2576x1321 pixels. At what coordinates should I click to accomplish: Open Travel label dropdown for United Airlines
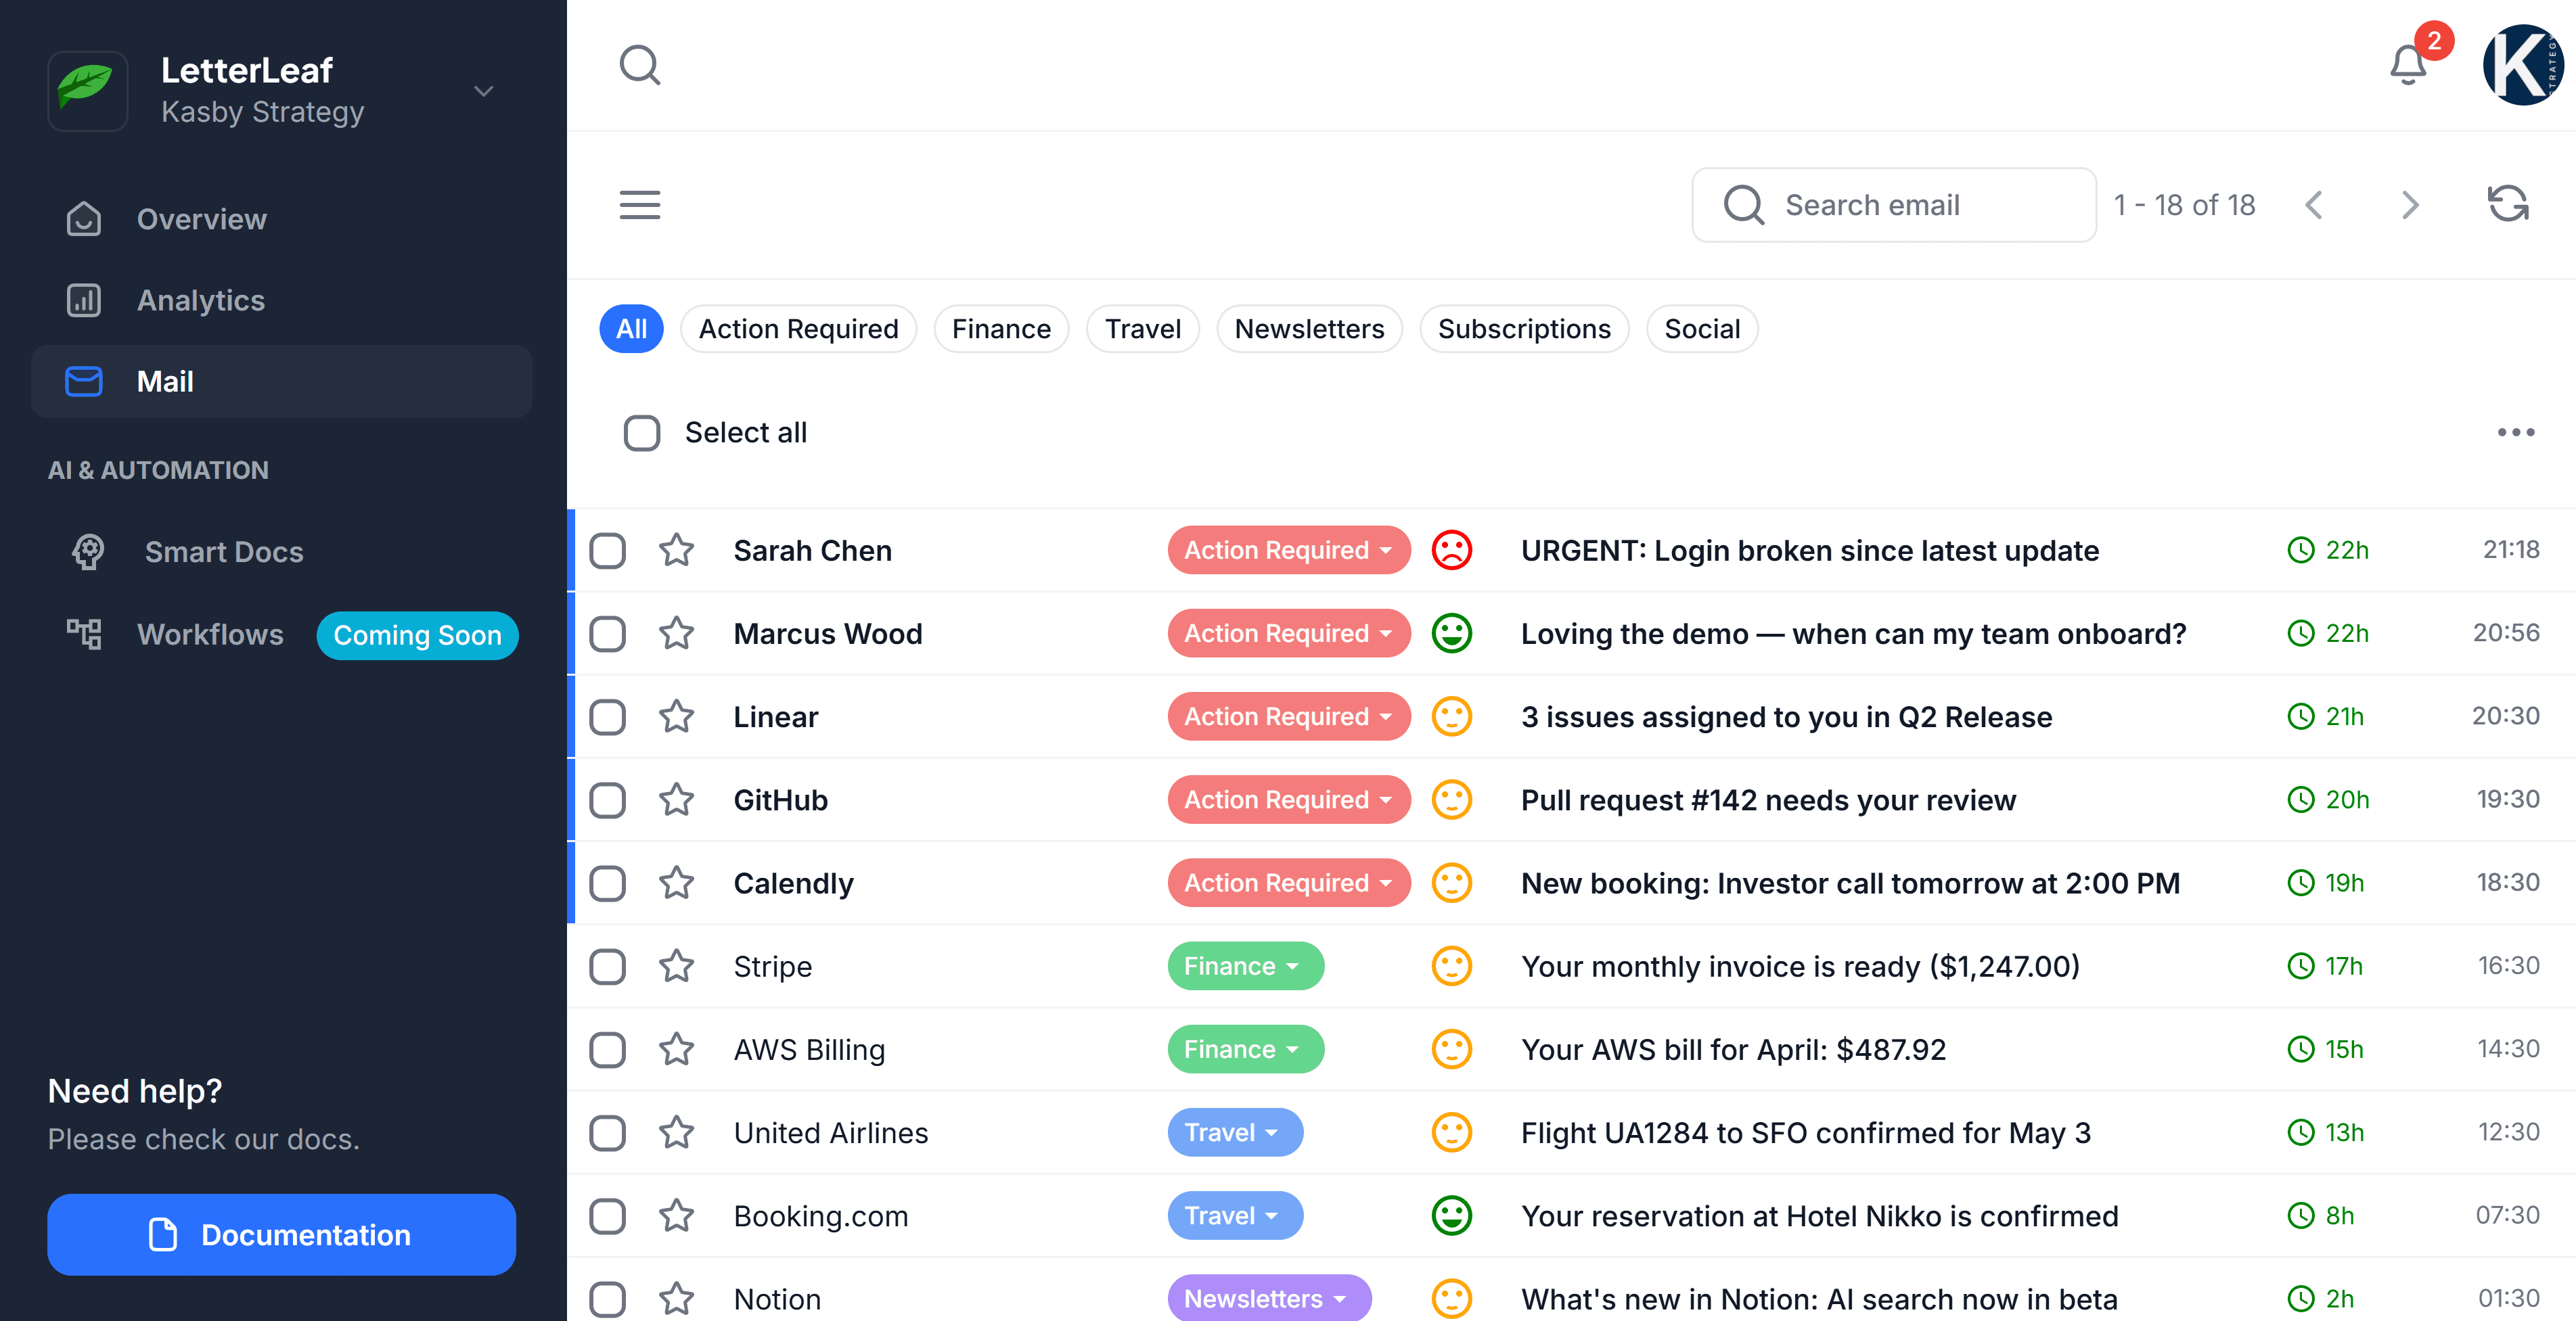pyautogui.click(x=1235, y=1132)
